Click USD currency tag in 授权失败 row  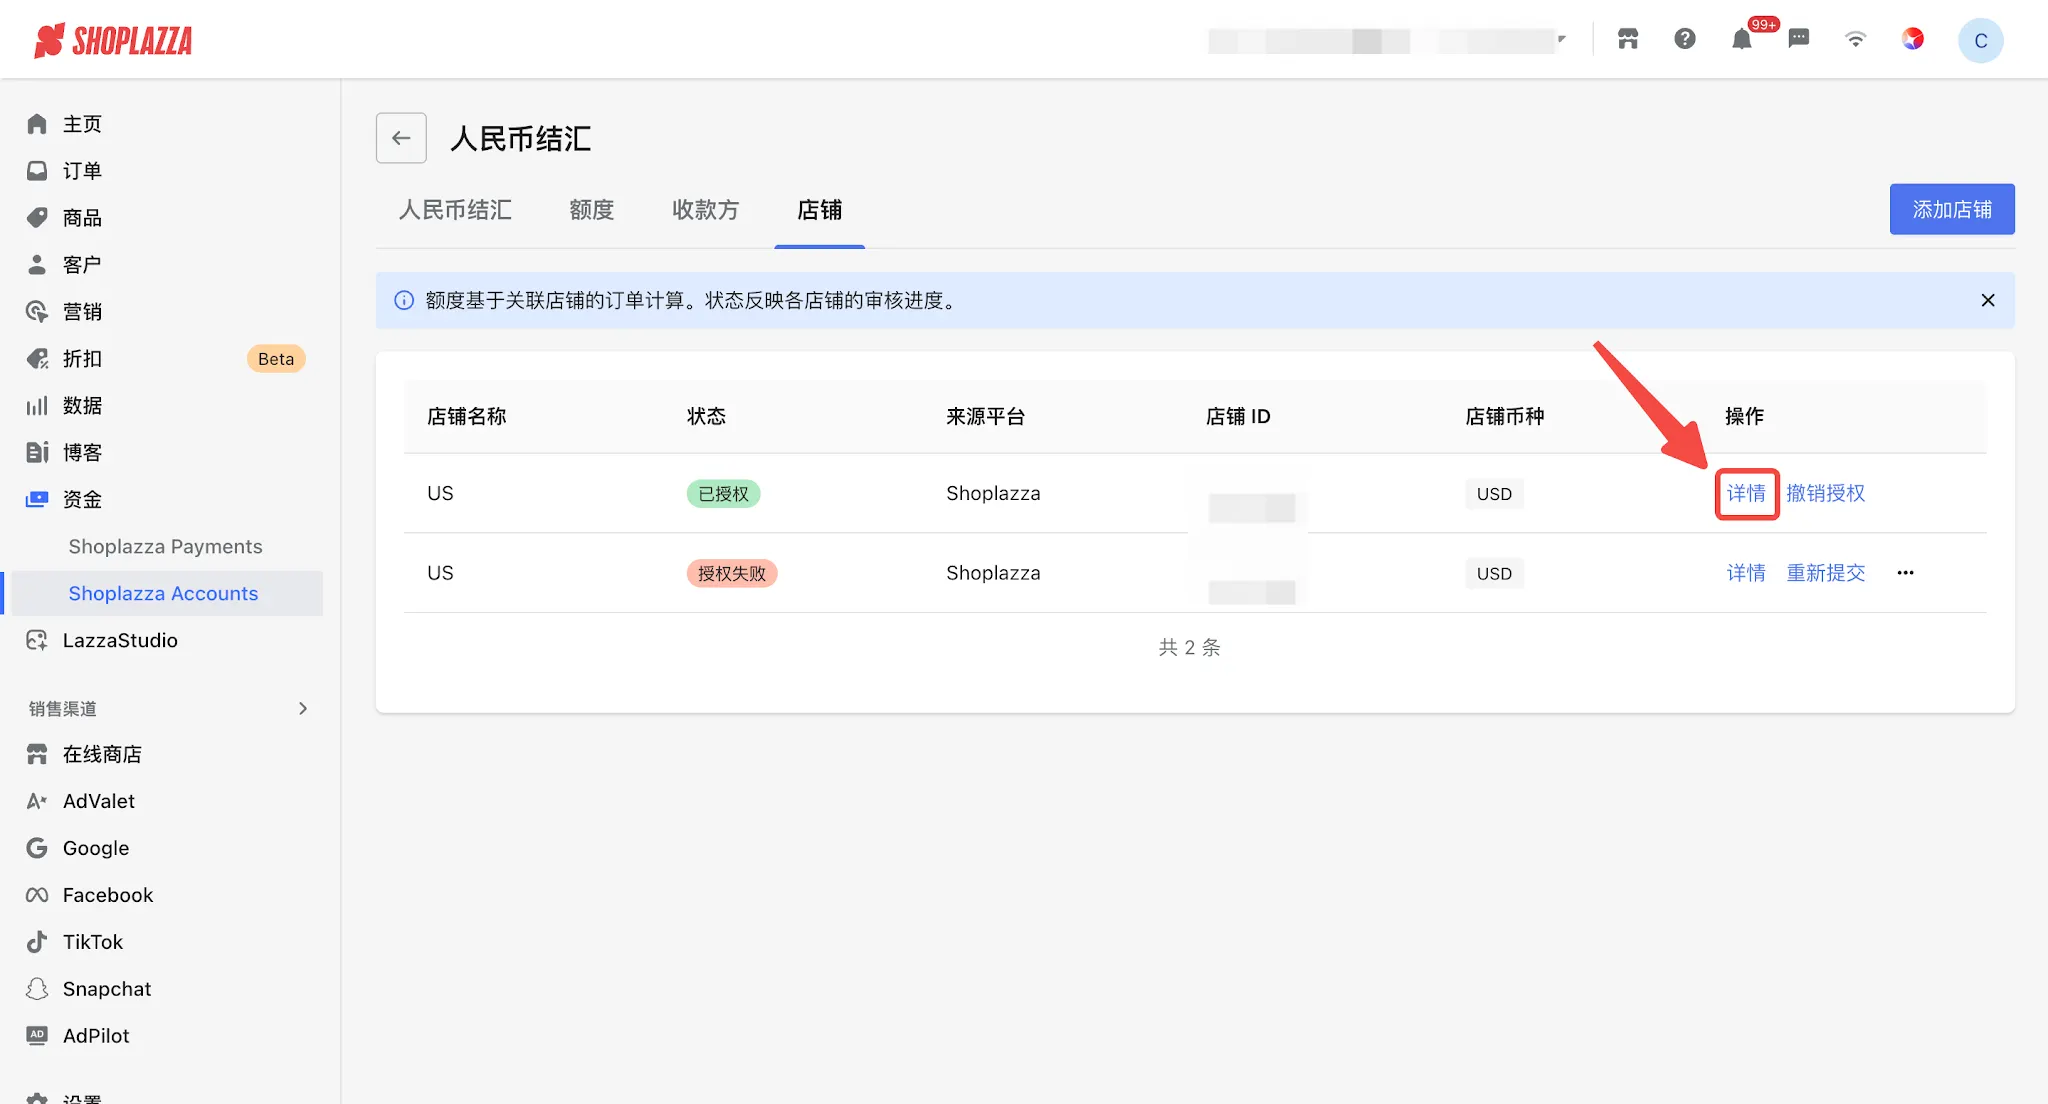tap(1494, 574)
